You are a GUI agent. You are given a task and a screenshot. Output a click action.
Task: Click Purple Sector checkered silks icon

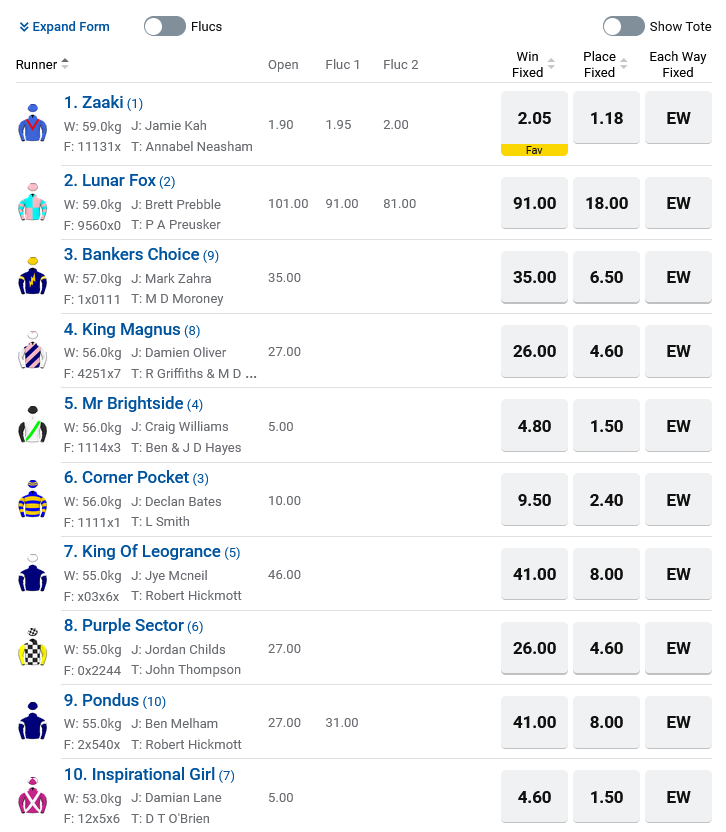[32, 647]
